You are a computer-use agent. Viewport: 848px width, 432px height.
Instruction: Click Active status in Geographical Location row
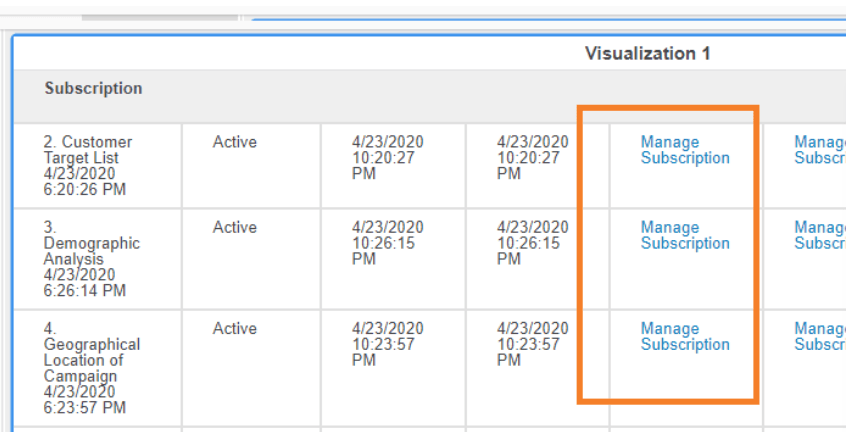[235, 329]
